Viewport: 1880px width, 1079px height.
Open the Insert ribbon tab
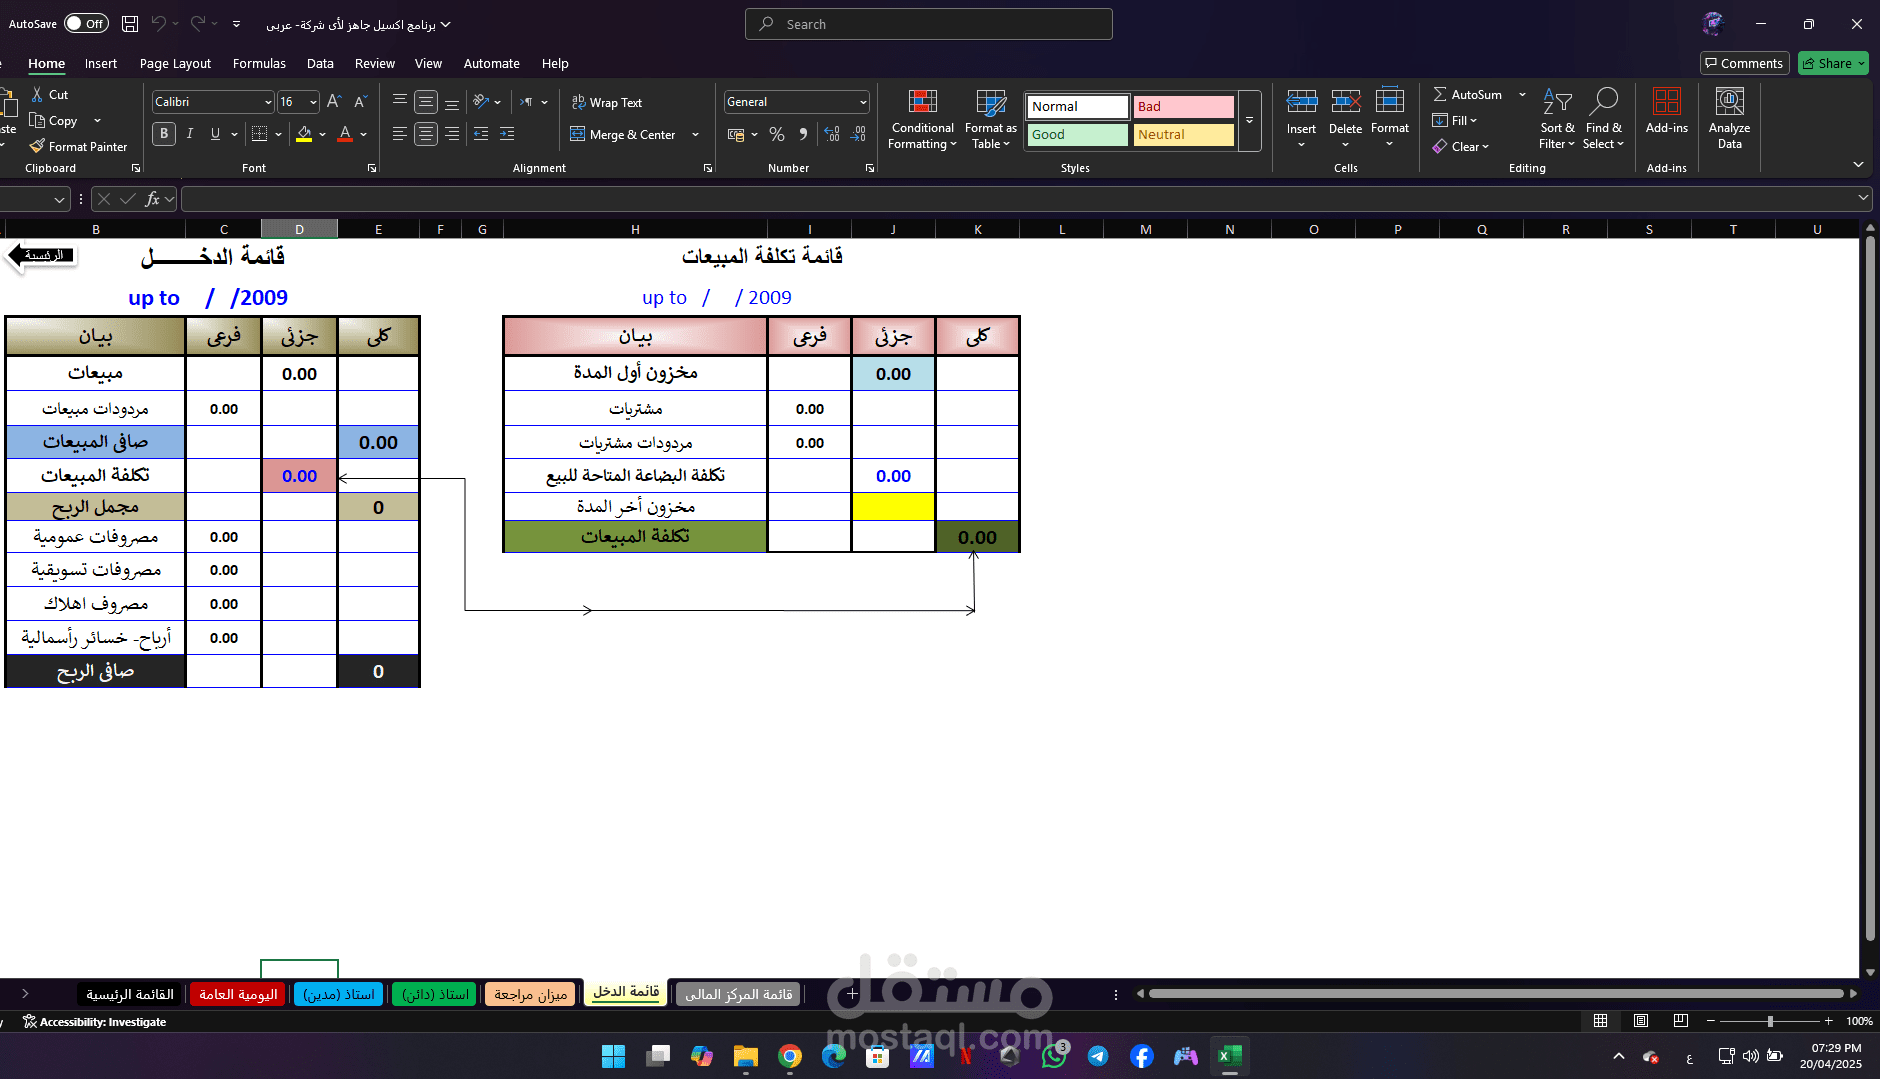click(101, 63)
